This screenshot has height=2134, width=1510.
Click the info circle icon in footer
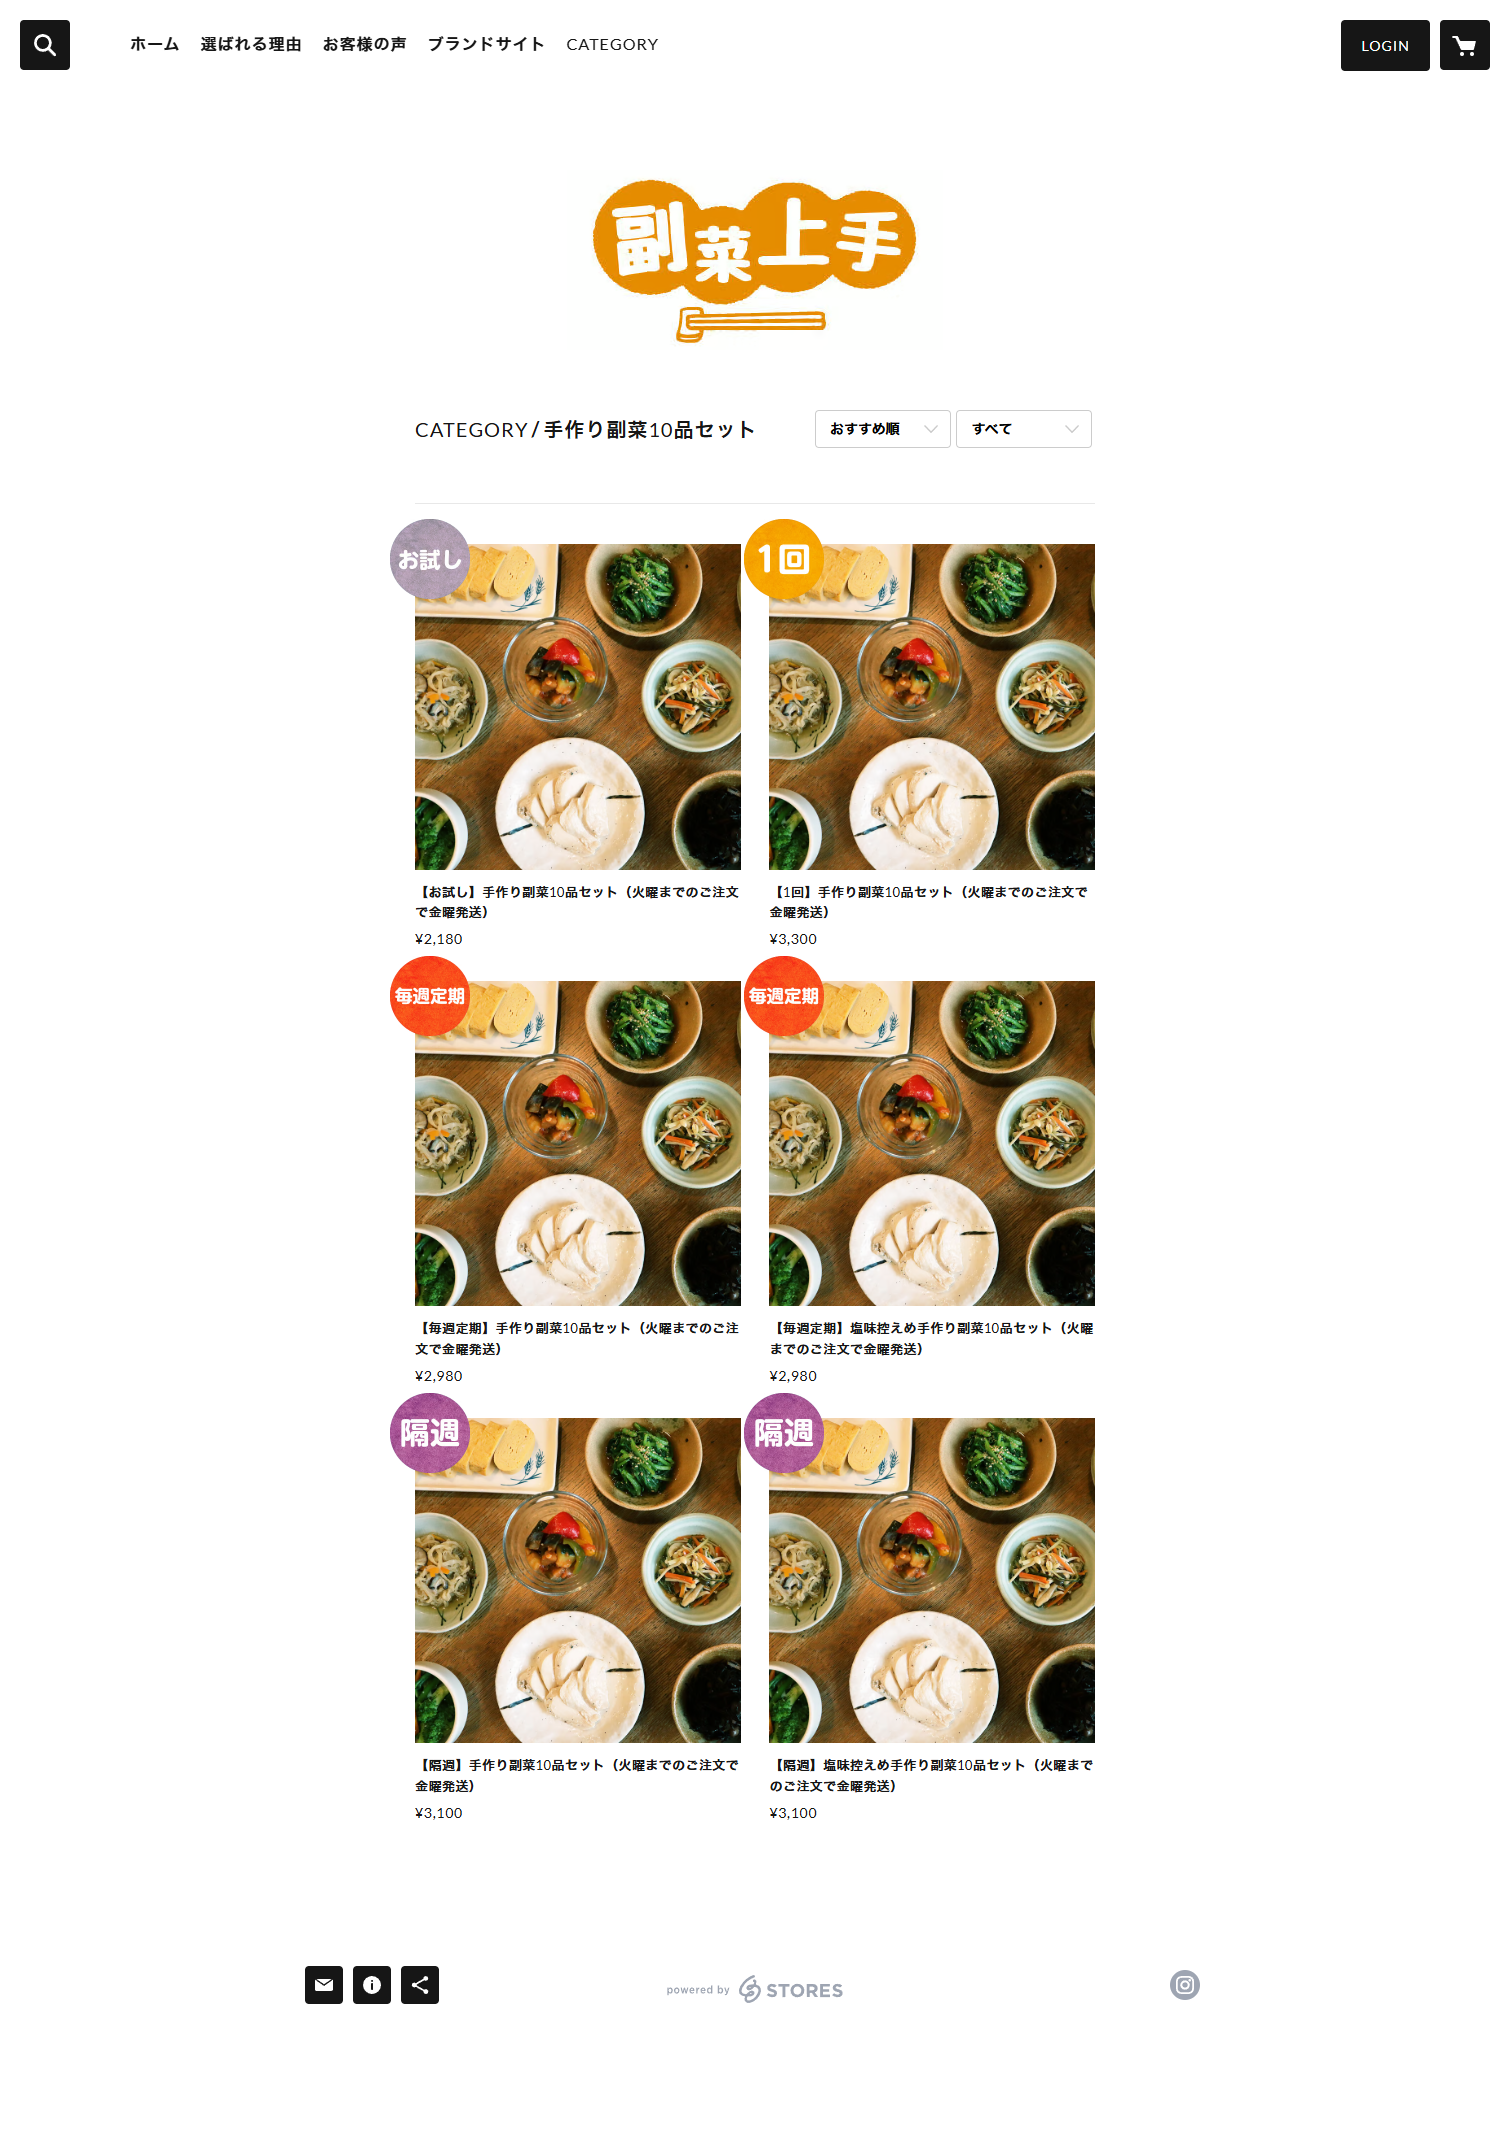pos(372,1985)
